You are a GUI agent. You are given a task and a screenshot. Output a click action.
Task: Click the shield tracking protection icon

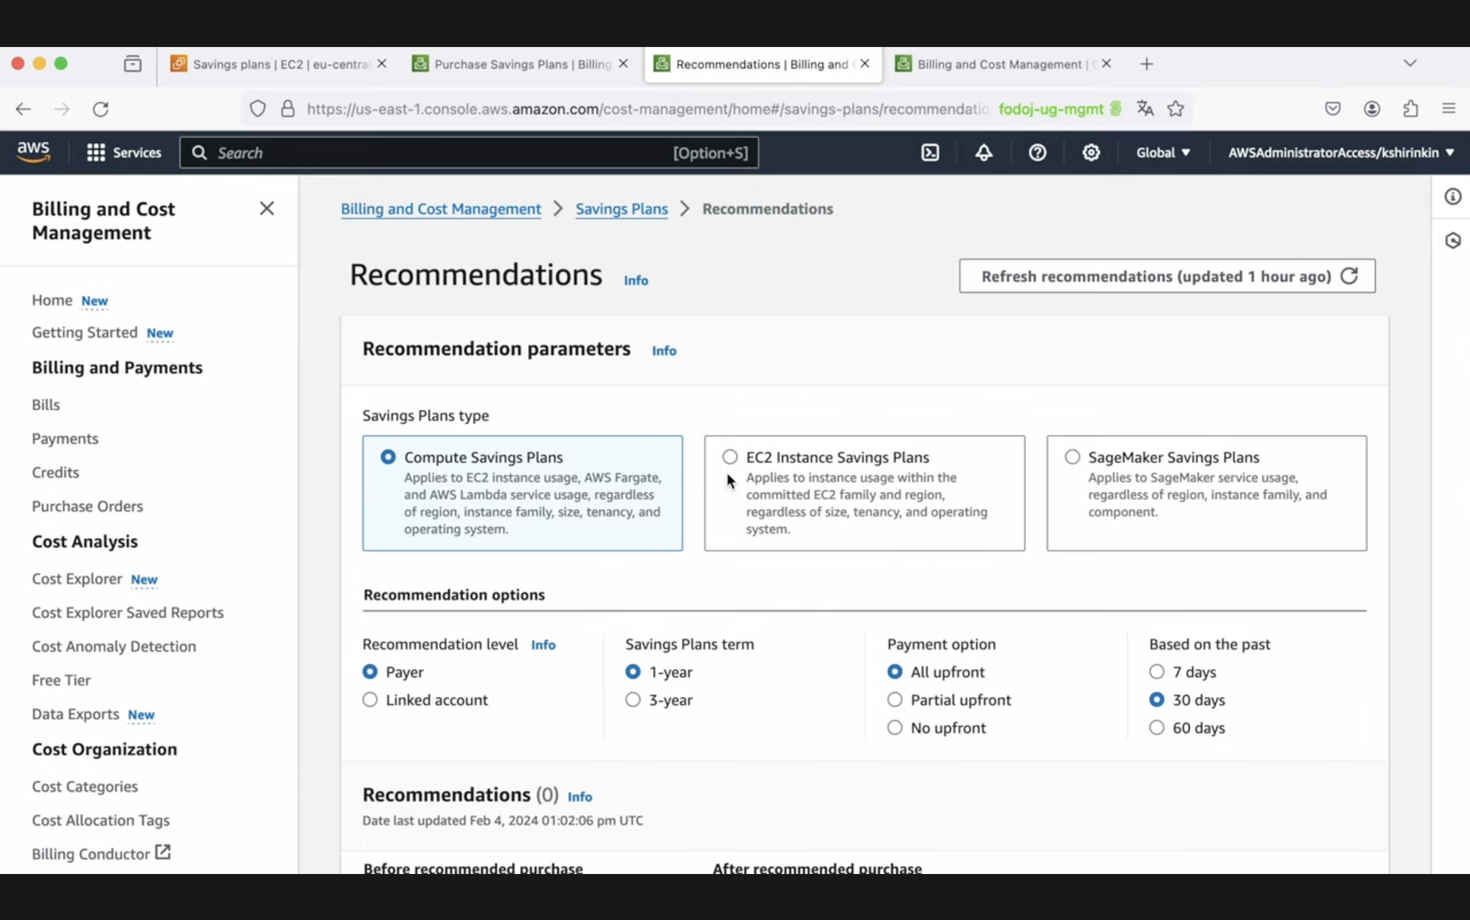coord(258,109)
